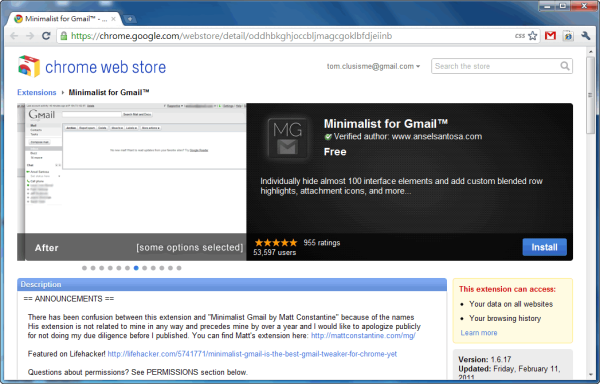Click Verified author www.anselsantosa.com text
The height and width of the screenshot is (384, 600).
(408, 137)
